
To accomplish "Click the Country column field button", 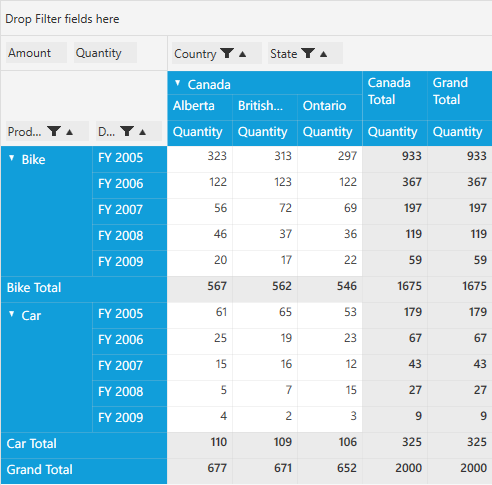I will pos(217,53).
